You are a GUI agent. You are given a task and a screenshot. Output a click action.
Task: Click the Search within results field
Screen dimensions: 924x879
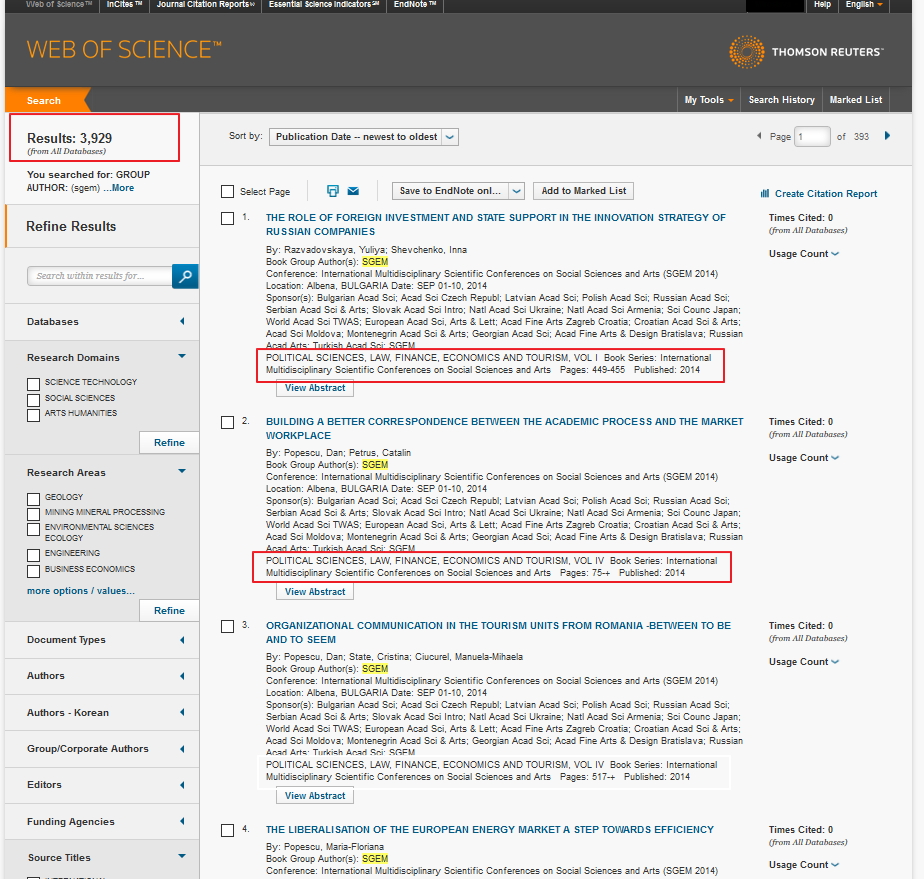click(x=100, y=276)
